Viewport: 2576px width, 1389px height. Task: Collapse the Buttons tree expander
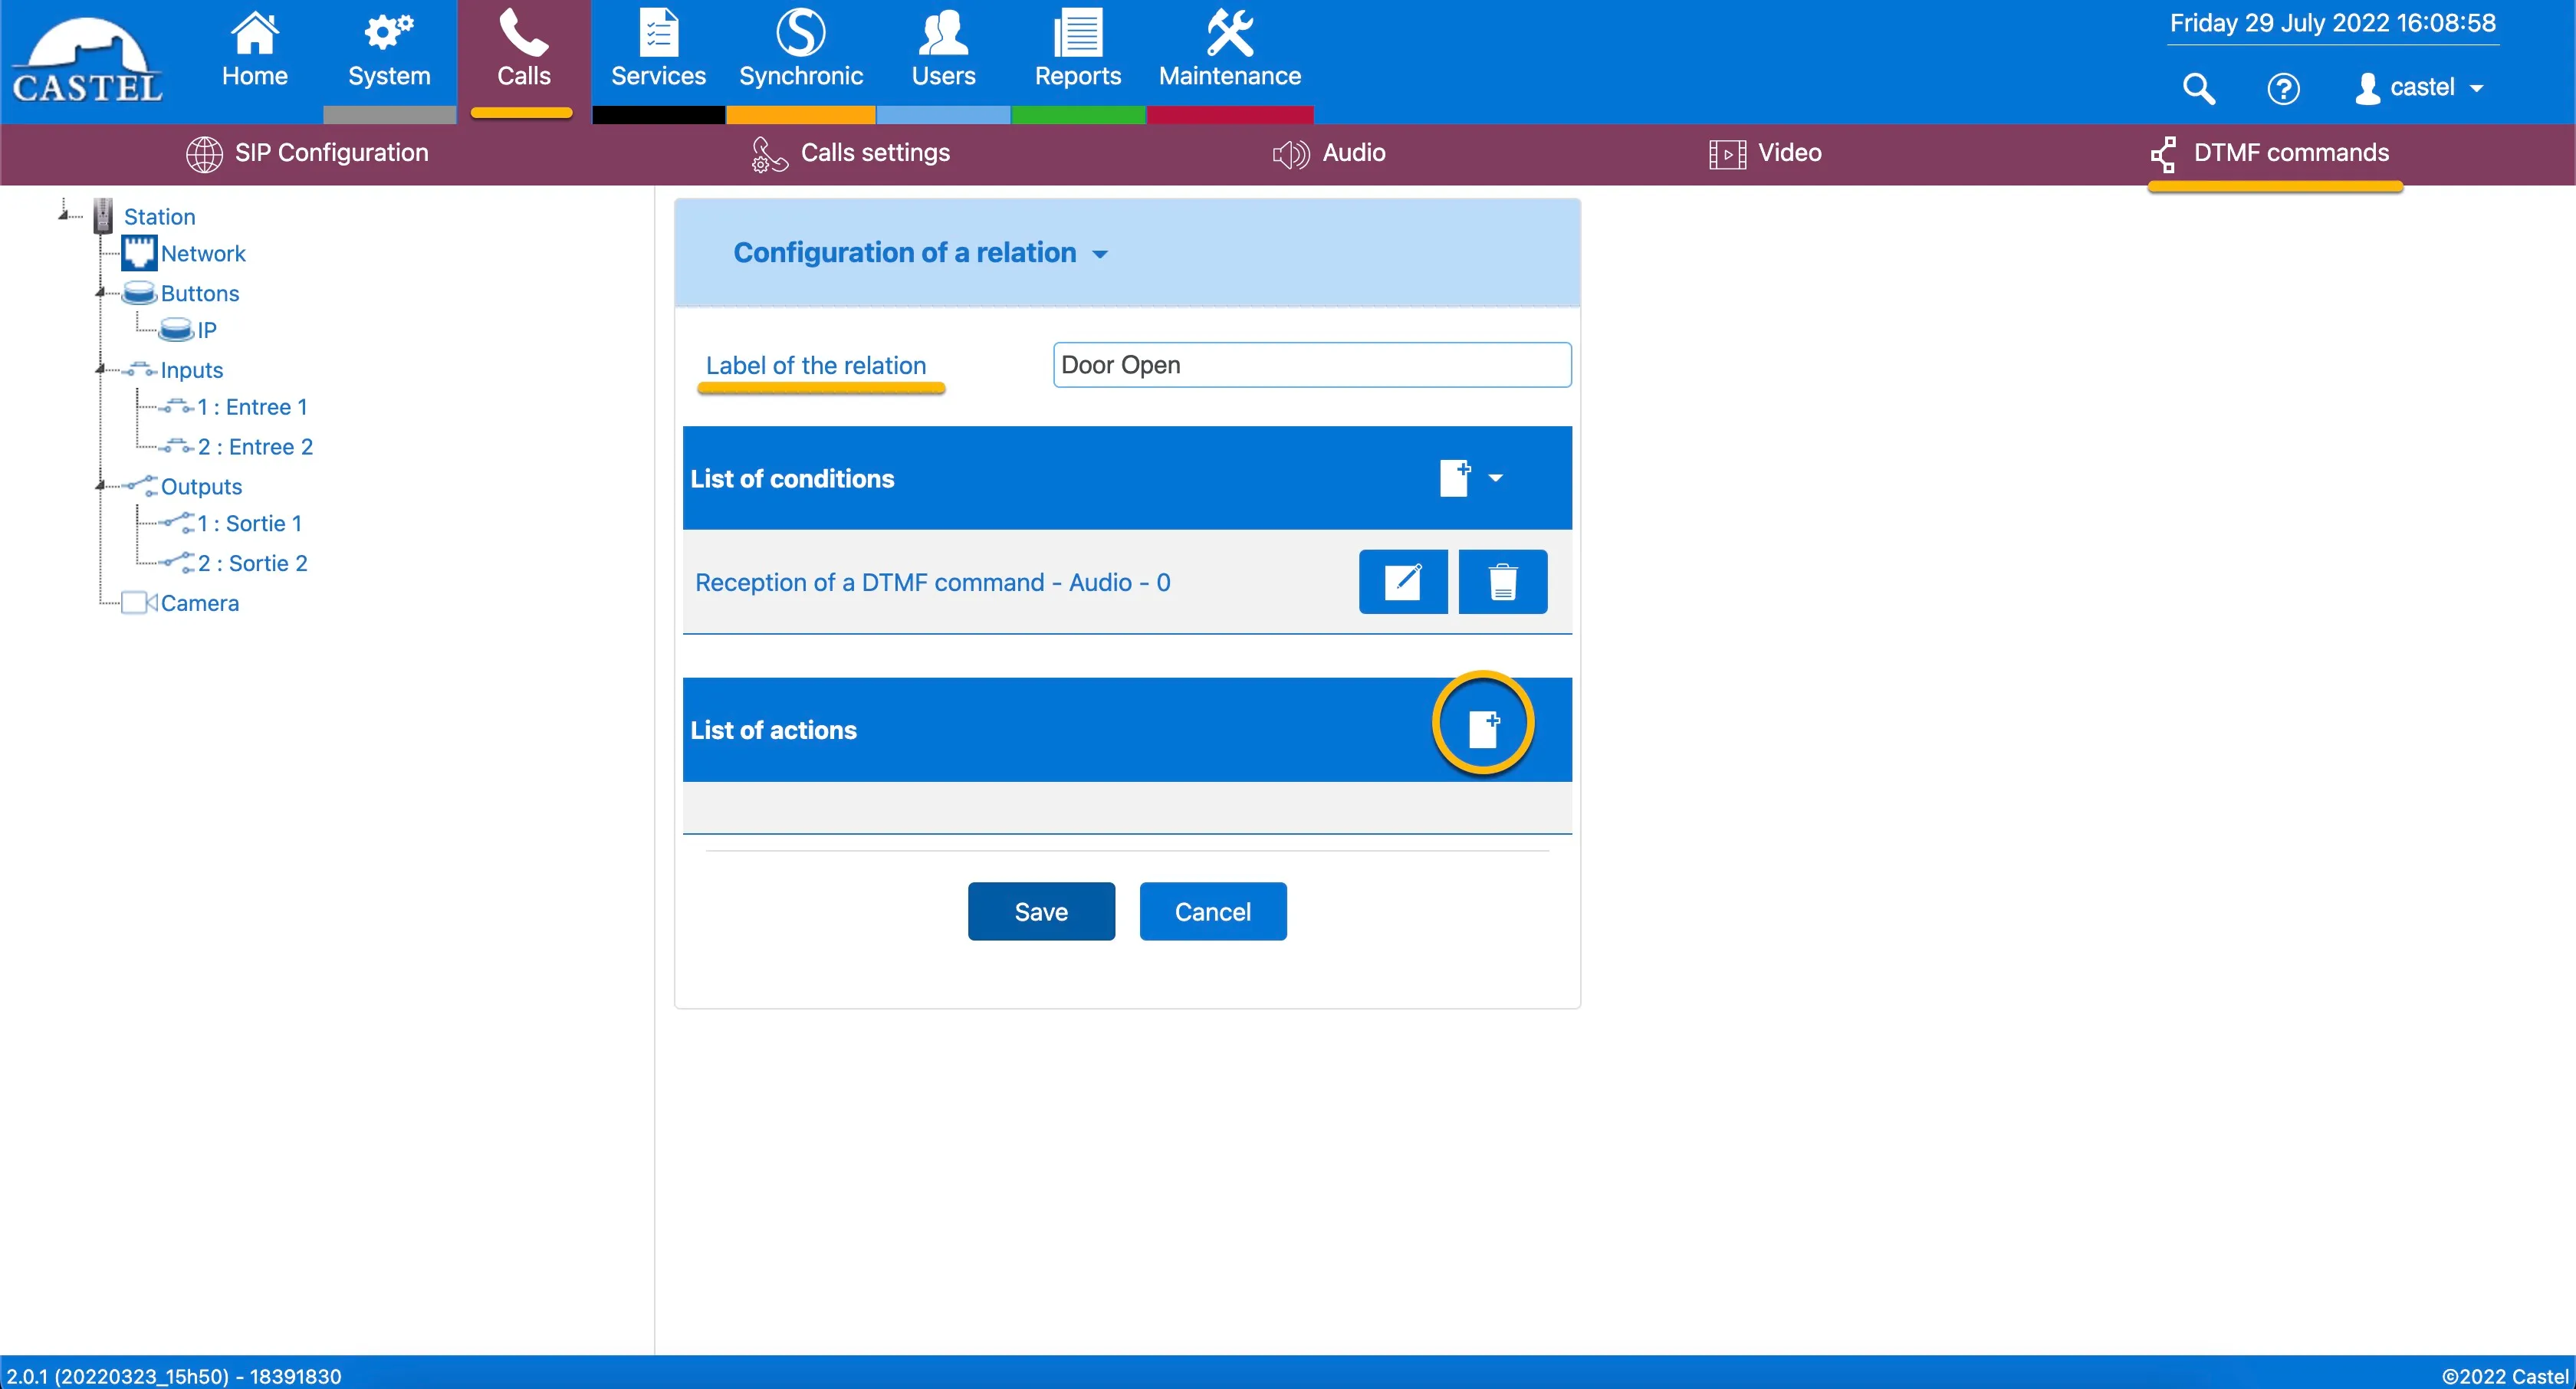click(100, 293)
